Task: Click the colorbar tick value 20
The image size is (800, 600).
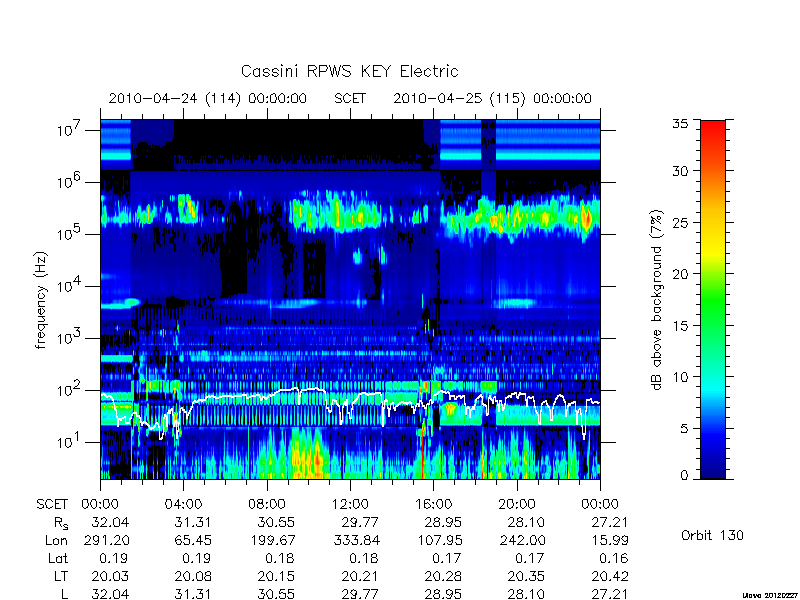Action: click(680, 273)
